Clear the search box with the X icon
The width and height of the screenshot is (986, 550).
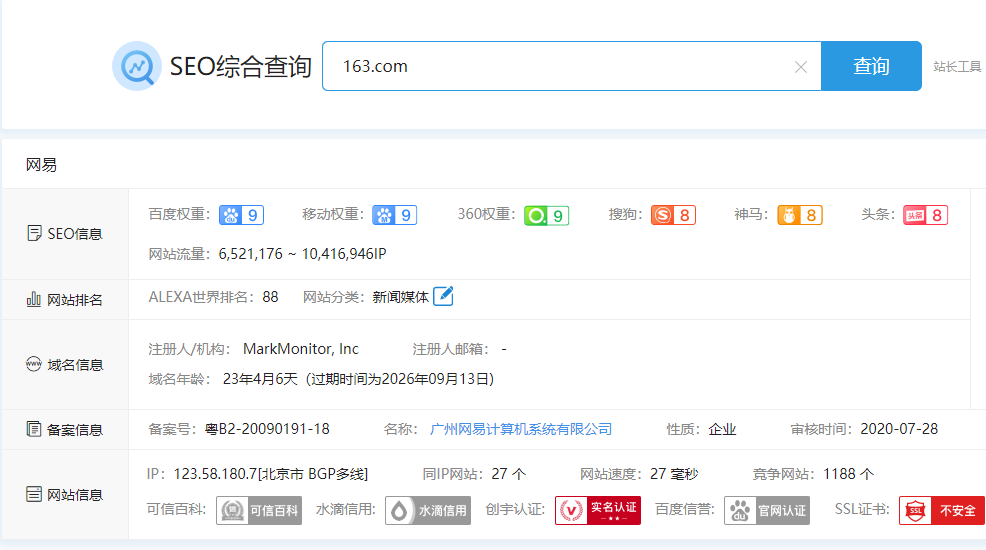pyautogui.click(x=800, y=67)
